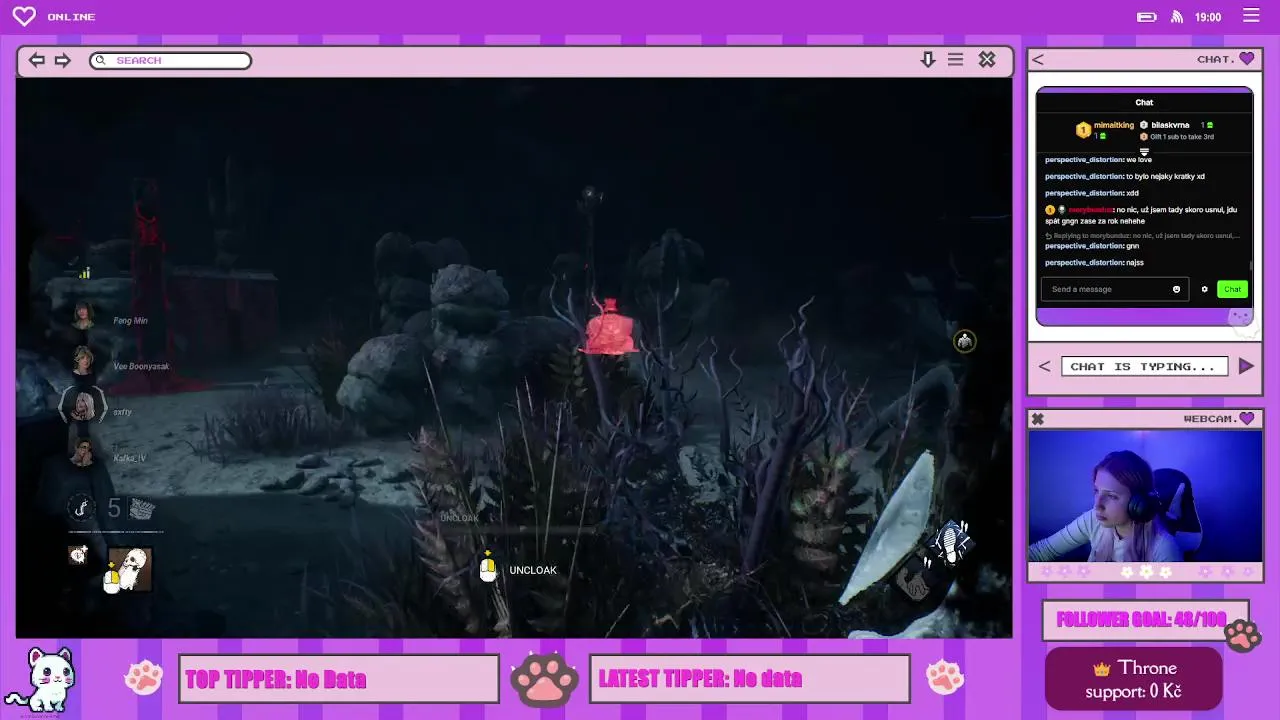Click the TOP TIPPER panel
Image resolution: width=1280 pixels, height=720 pixels.
pyautogui.click(x=339, y=679)
